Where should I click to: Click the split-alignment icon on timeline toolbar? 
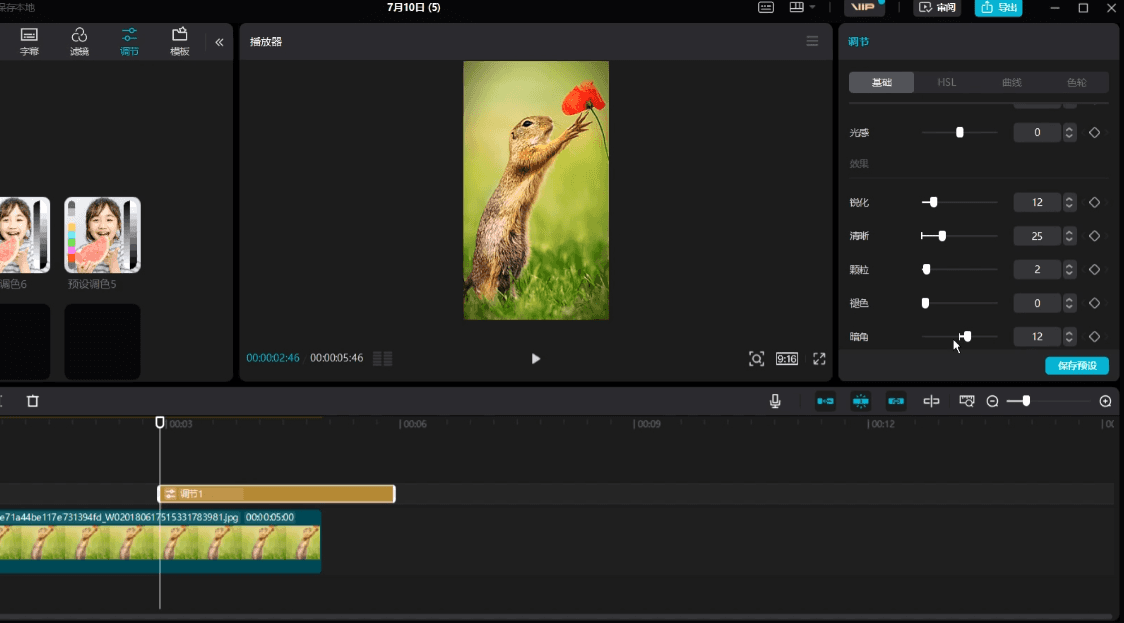point(931,401)
